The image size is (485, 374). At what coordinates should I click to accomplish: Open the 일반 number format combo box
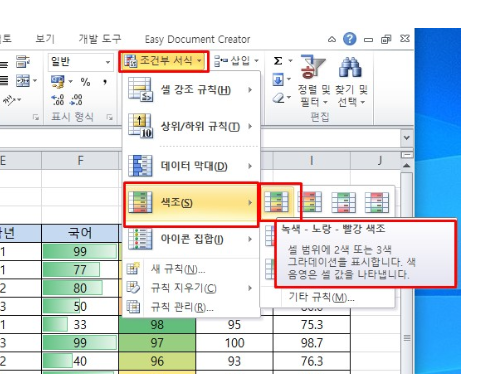click(80, 62)
